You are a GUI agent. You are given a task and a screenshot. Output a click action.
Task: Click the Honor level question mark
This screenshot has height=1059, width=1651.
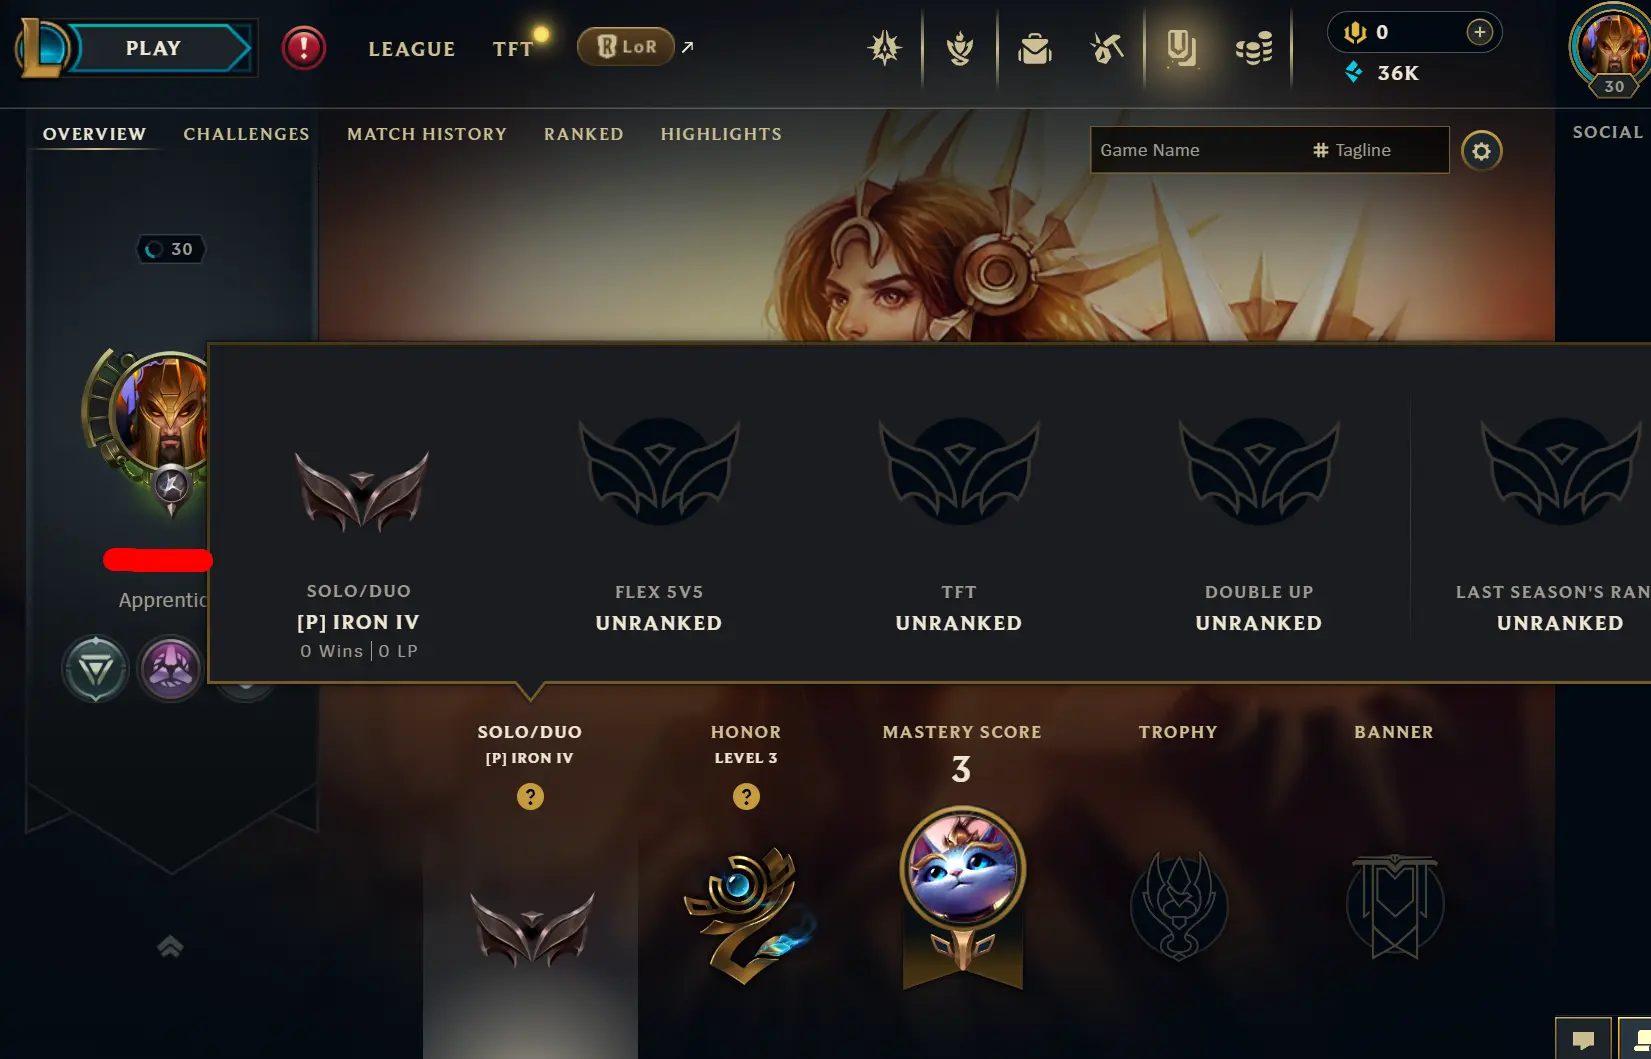(x=746, y=797)
